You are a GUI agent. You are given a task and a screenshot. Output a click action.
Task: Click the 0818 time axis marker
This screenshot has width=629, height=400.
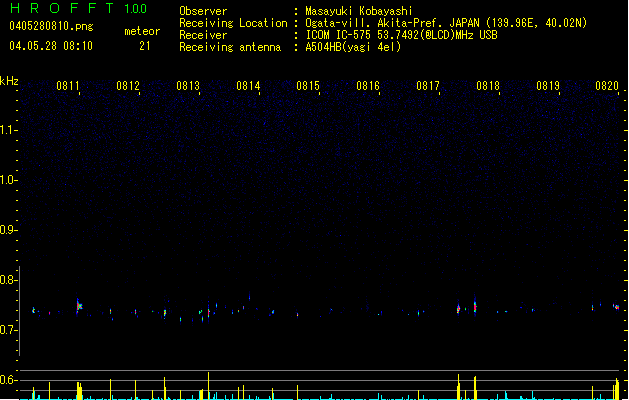(x=488, y=86)
